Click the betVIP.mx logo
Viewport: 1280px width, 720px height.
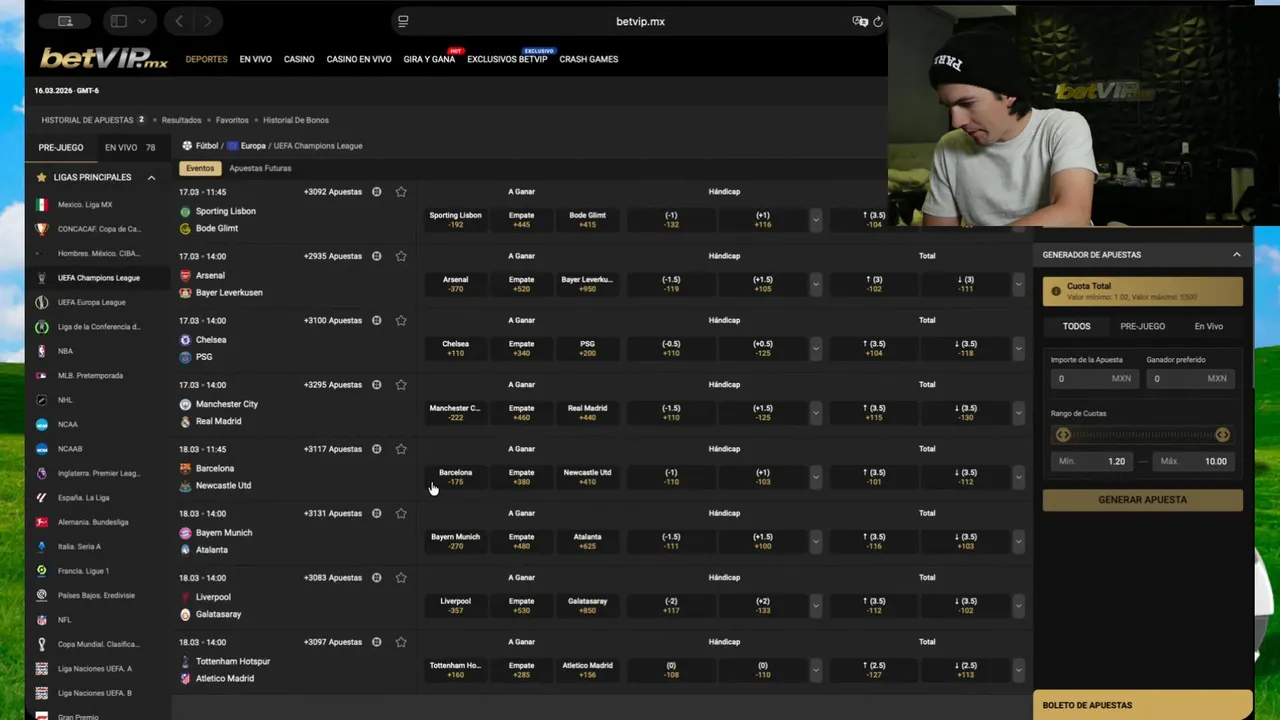(104, 59)
